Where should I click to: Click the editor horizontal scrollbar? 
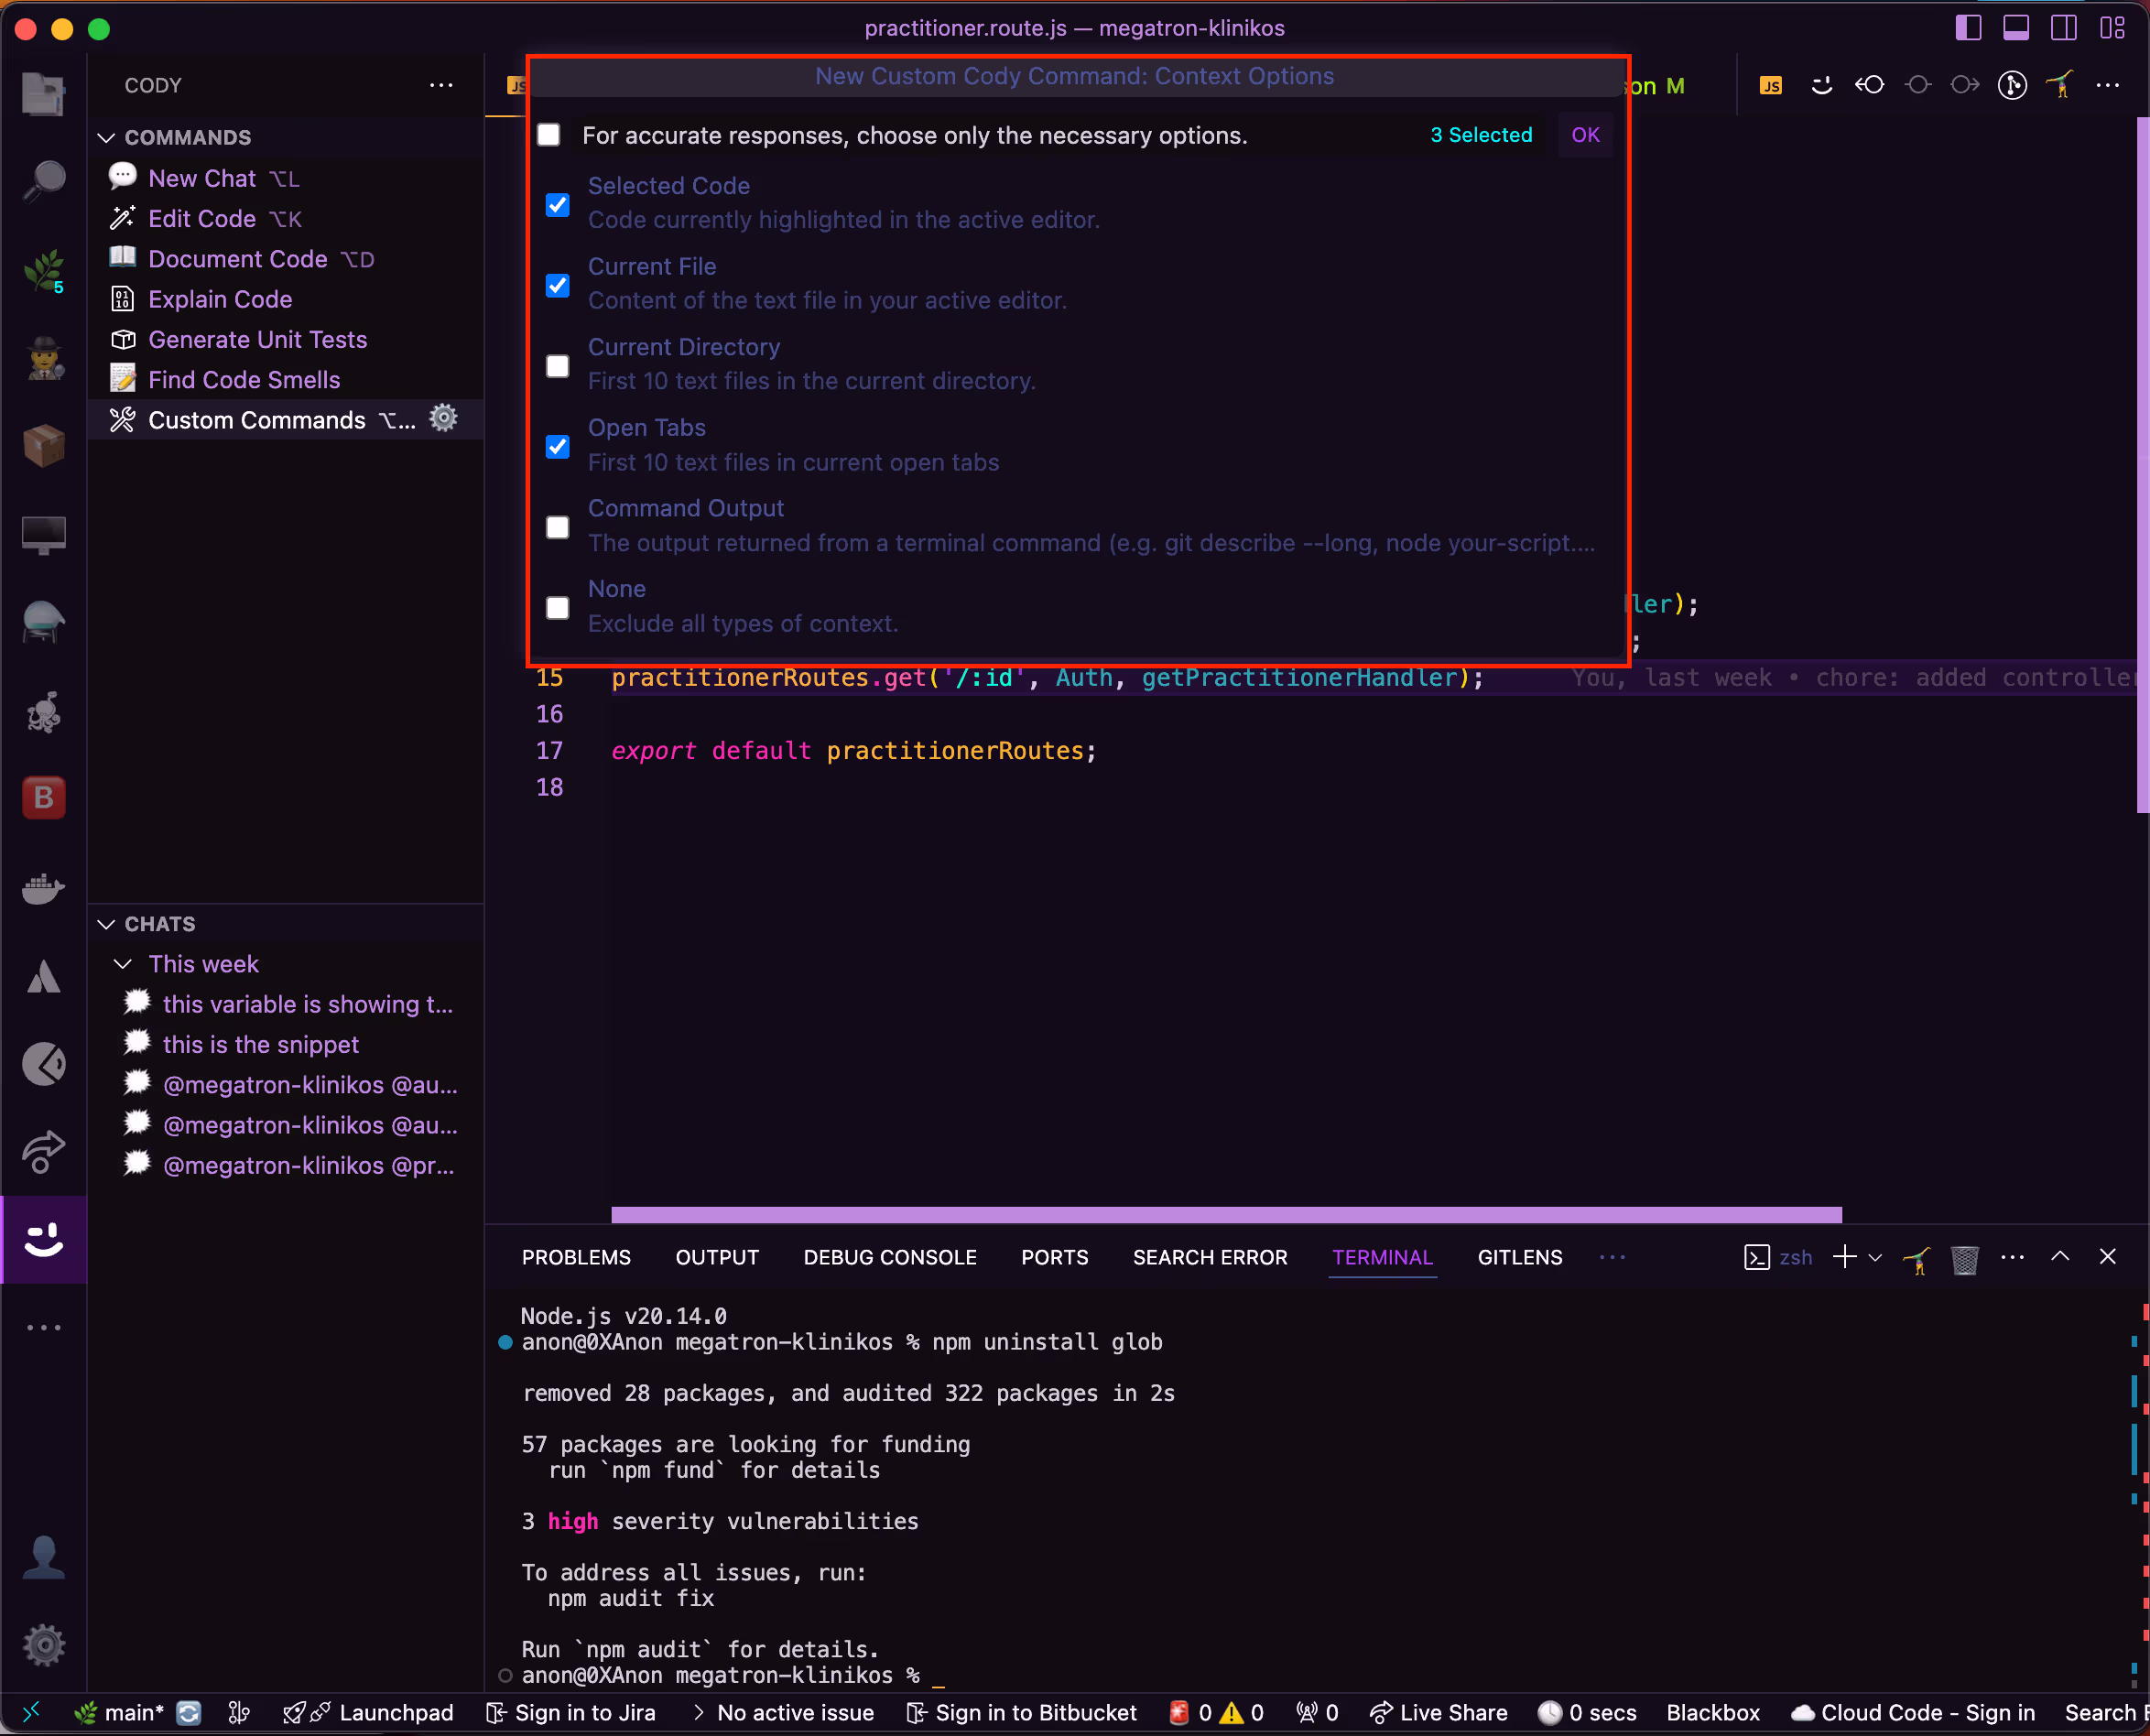1226,1215
